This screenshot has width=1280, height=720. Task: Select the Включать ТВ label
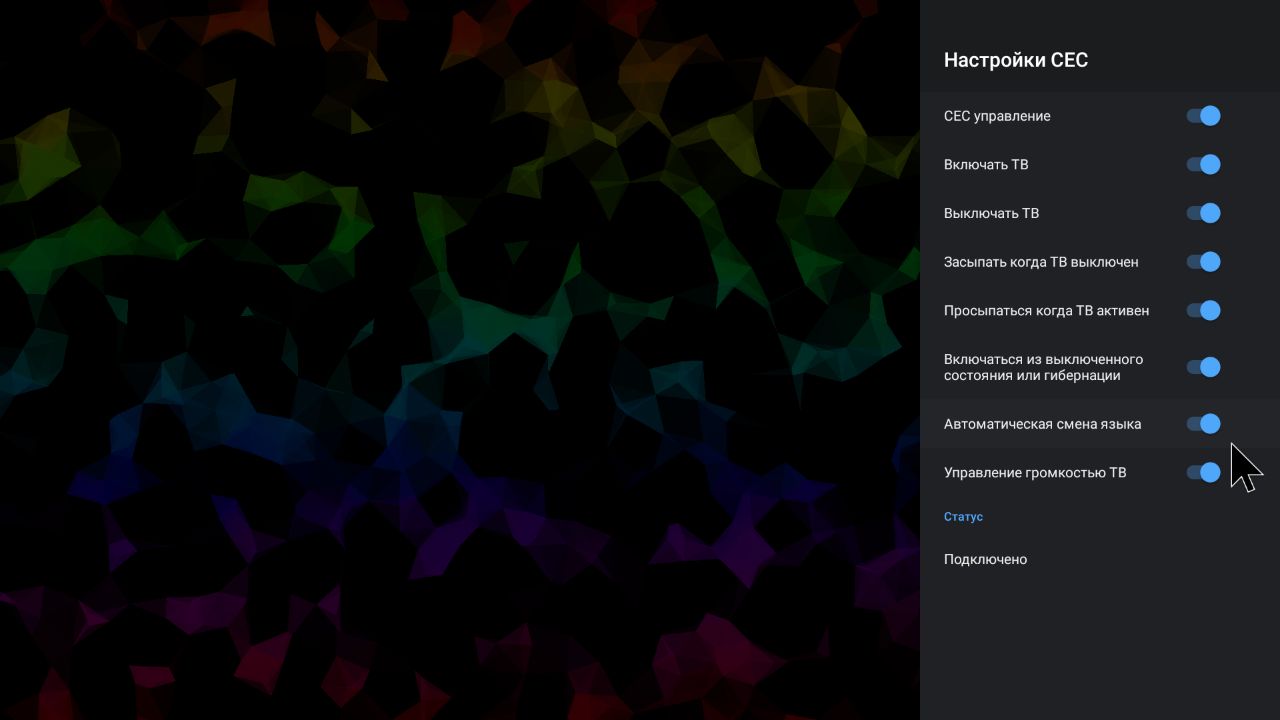986,164
